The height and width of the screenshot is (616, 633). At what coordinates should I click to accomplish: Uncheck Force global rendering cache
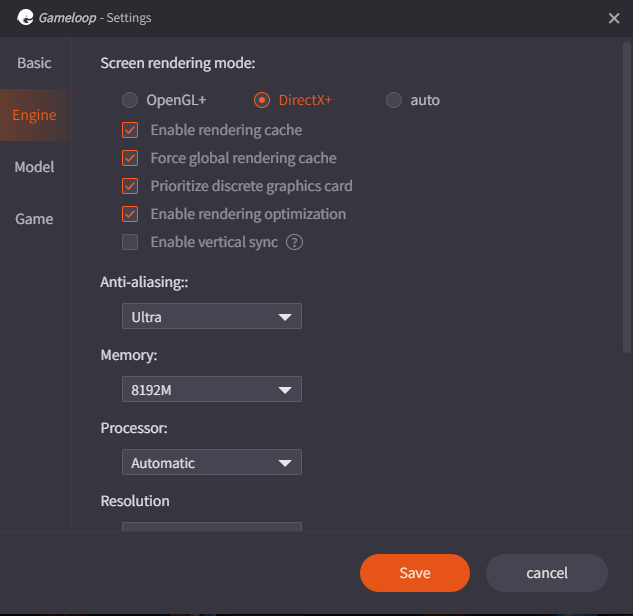(x=130, y=158)
